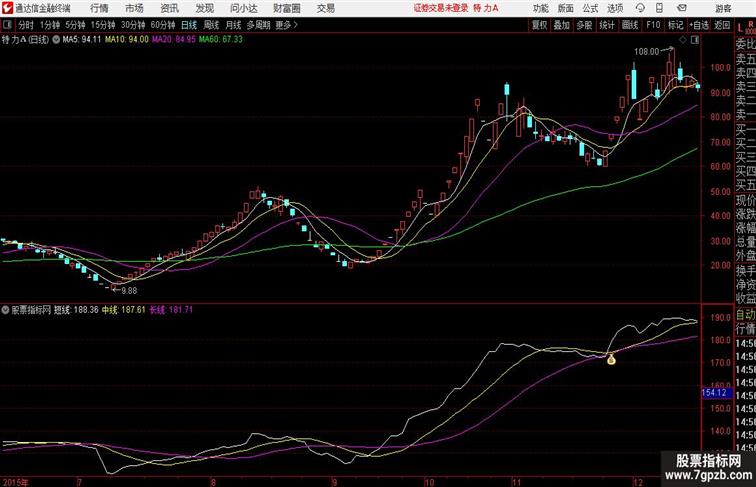Click the 通达信 red logo icon
The width and height of the screenshot is (756, 487).
coord(7,8)
